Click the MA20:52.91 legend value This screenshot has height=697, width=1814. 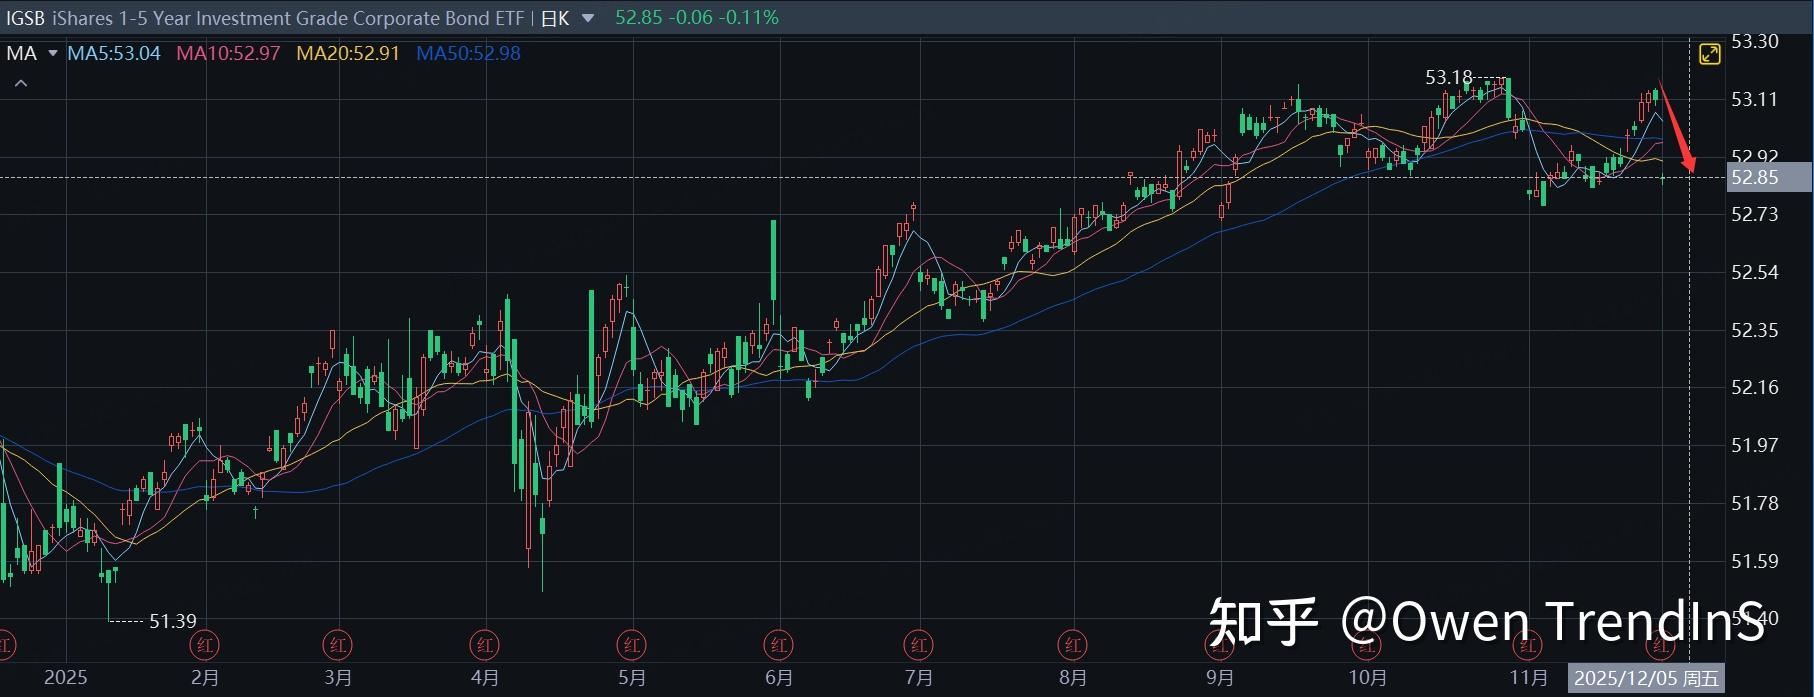[348, 54]
